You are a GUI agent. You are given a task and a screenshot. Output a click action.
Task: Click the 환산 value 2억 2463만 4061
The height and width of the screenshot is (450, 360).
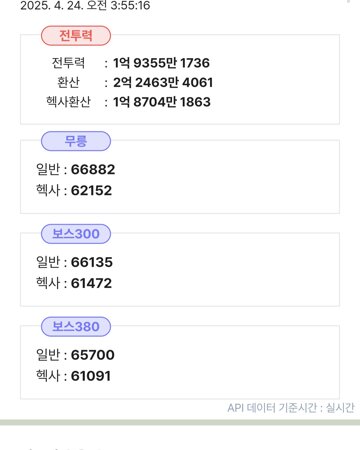(x=163, y=82)
